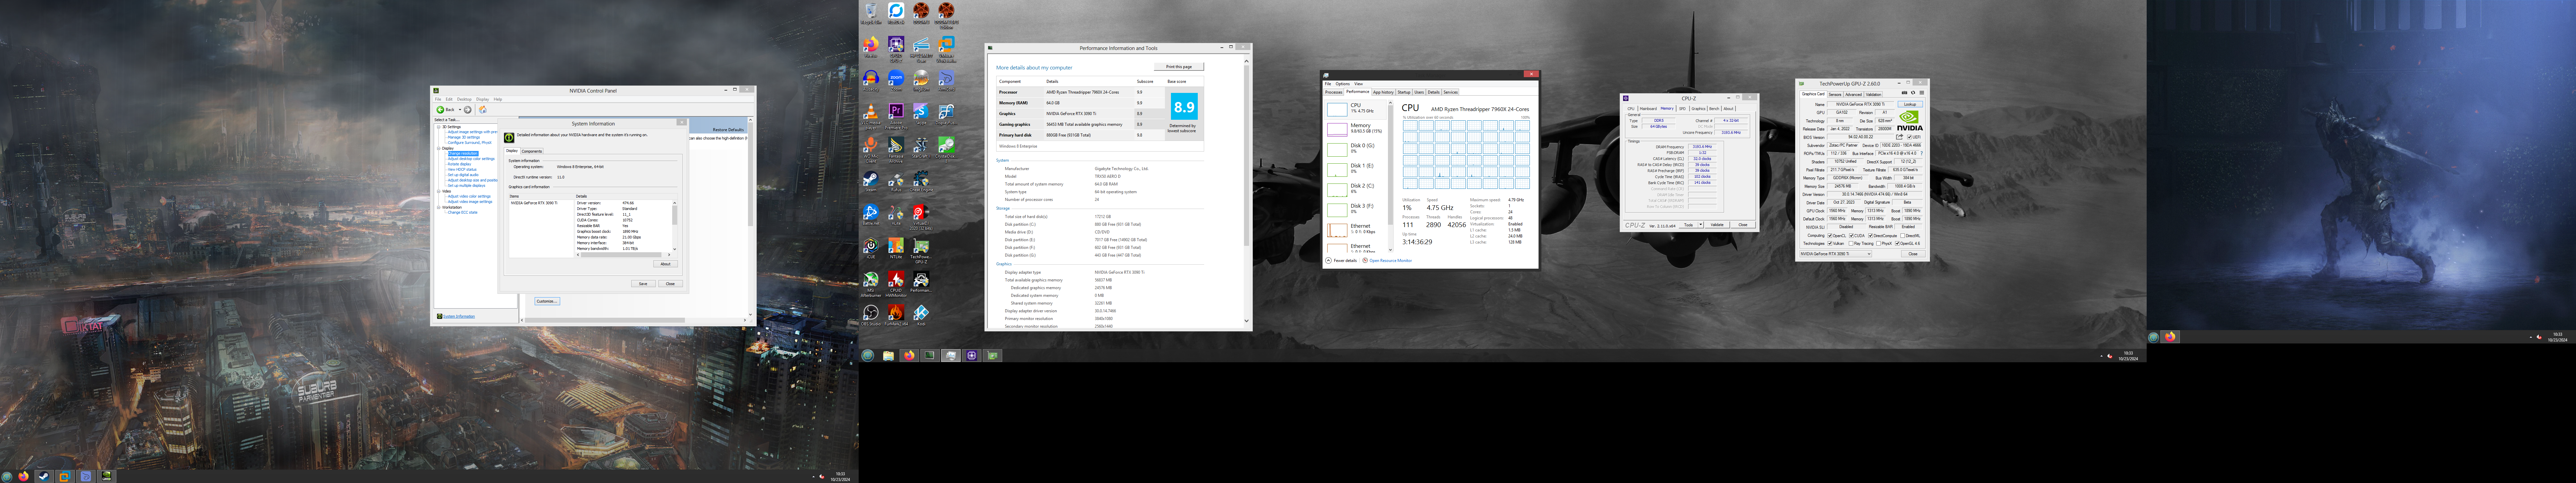Collapse 3D Settings tree node
This screenshot has height=483, width=2576.
click(x=439, y=127)
